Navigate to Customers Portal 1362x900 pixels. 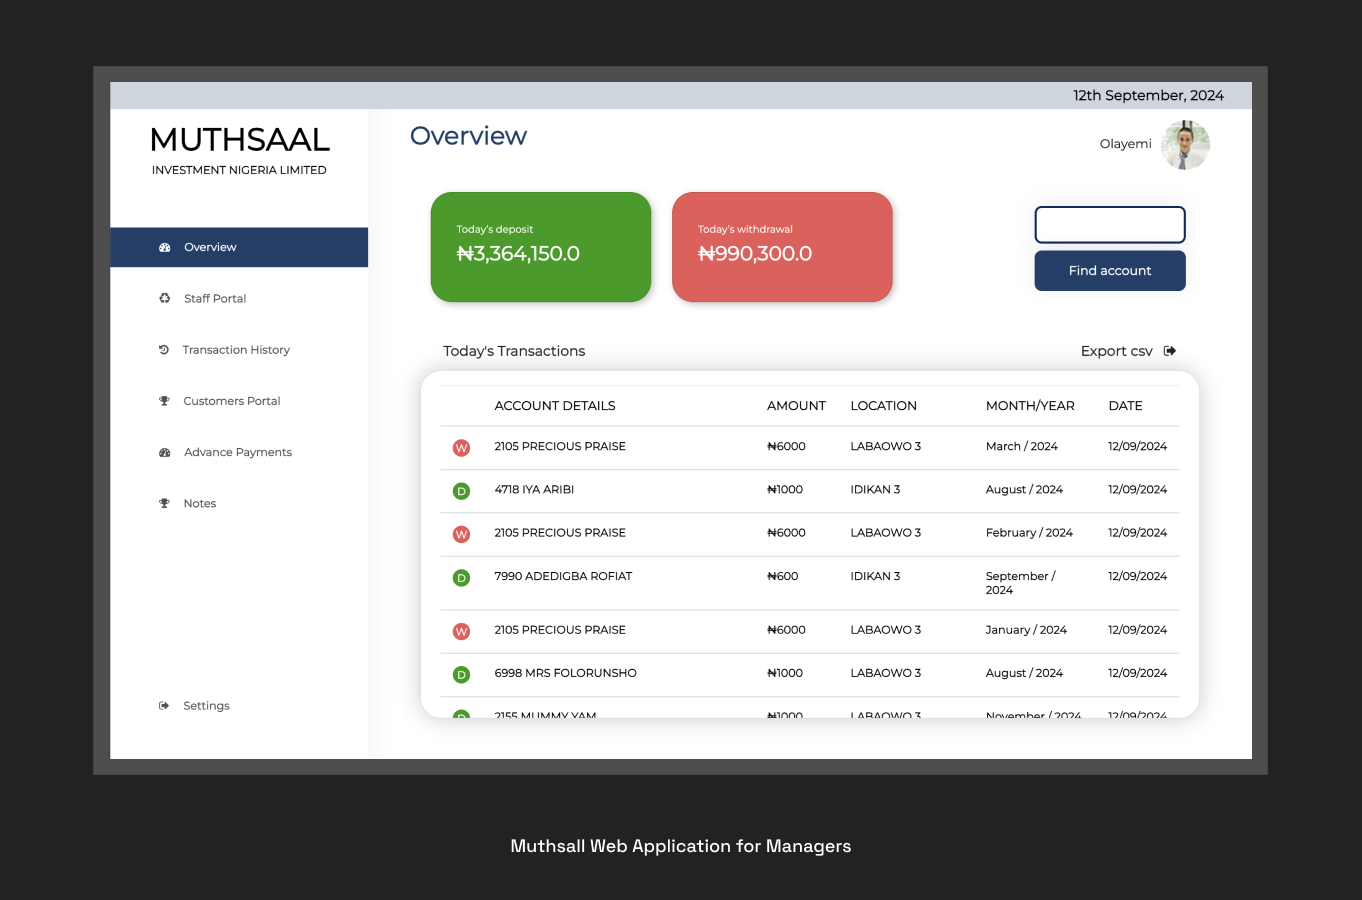232,401
